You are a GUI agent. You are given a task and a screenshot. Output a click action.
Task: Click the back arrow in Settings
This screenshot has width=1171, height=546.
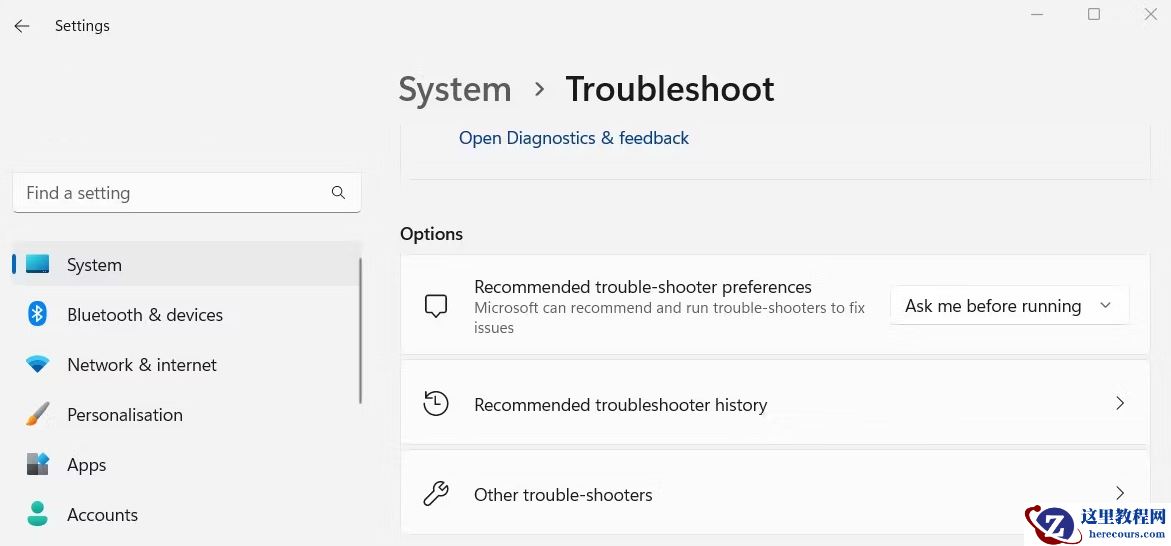coord(22,26)
